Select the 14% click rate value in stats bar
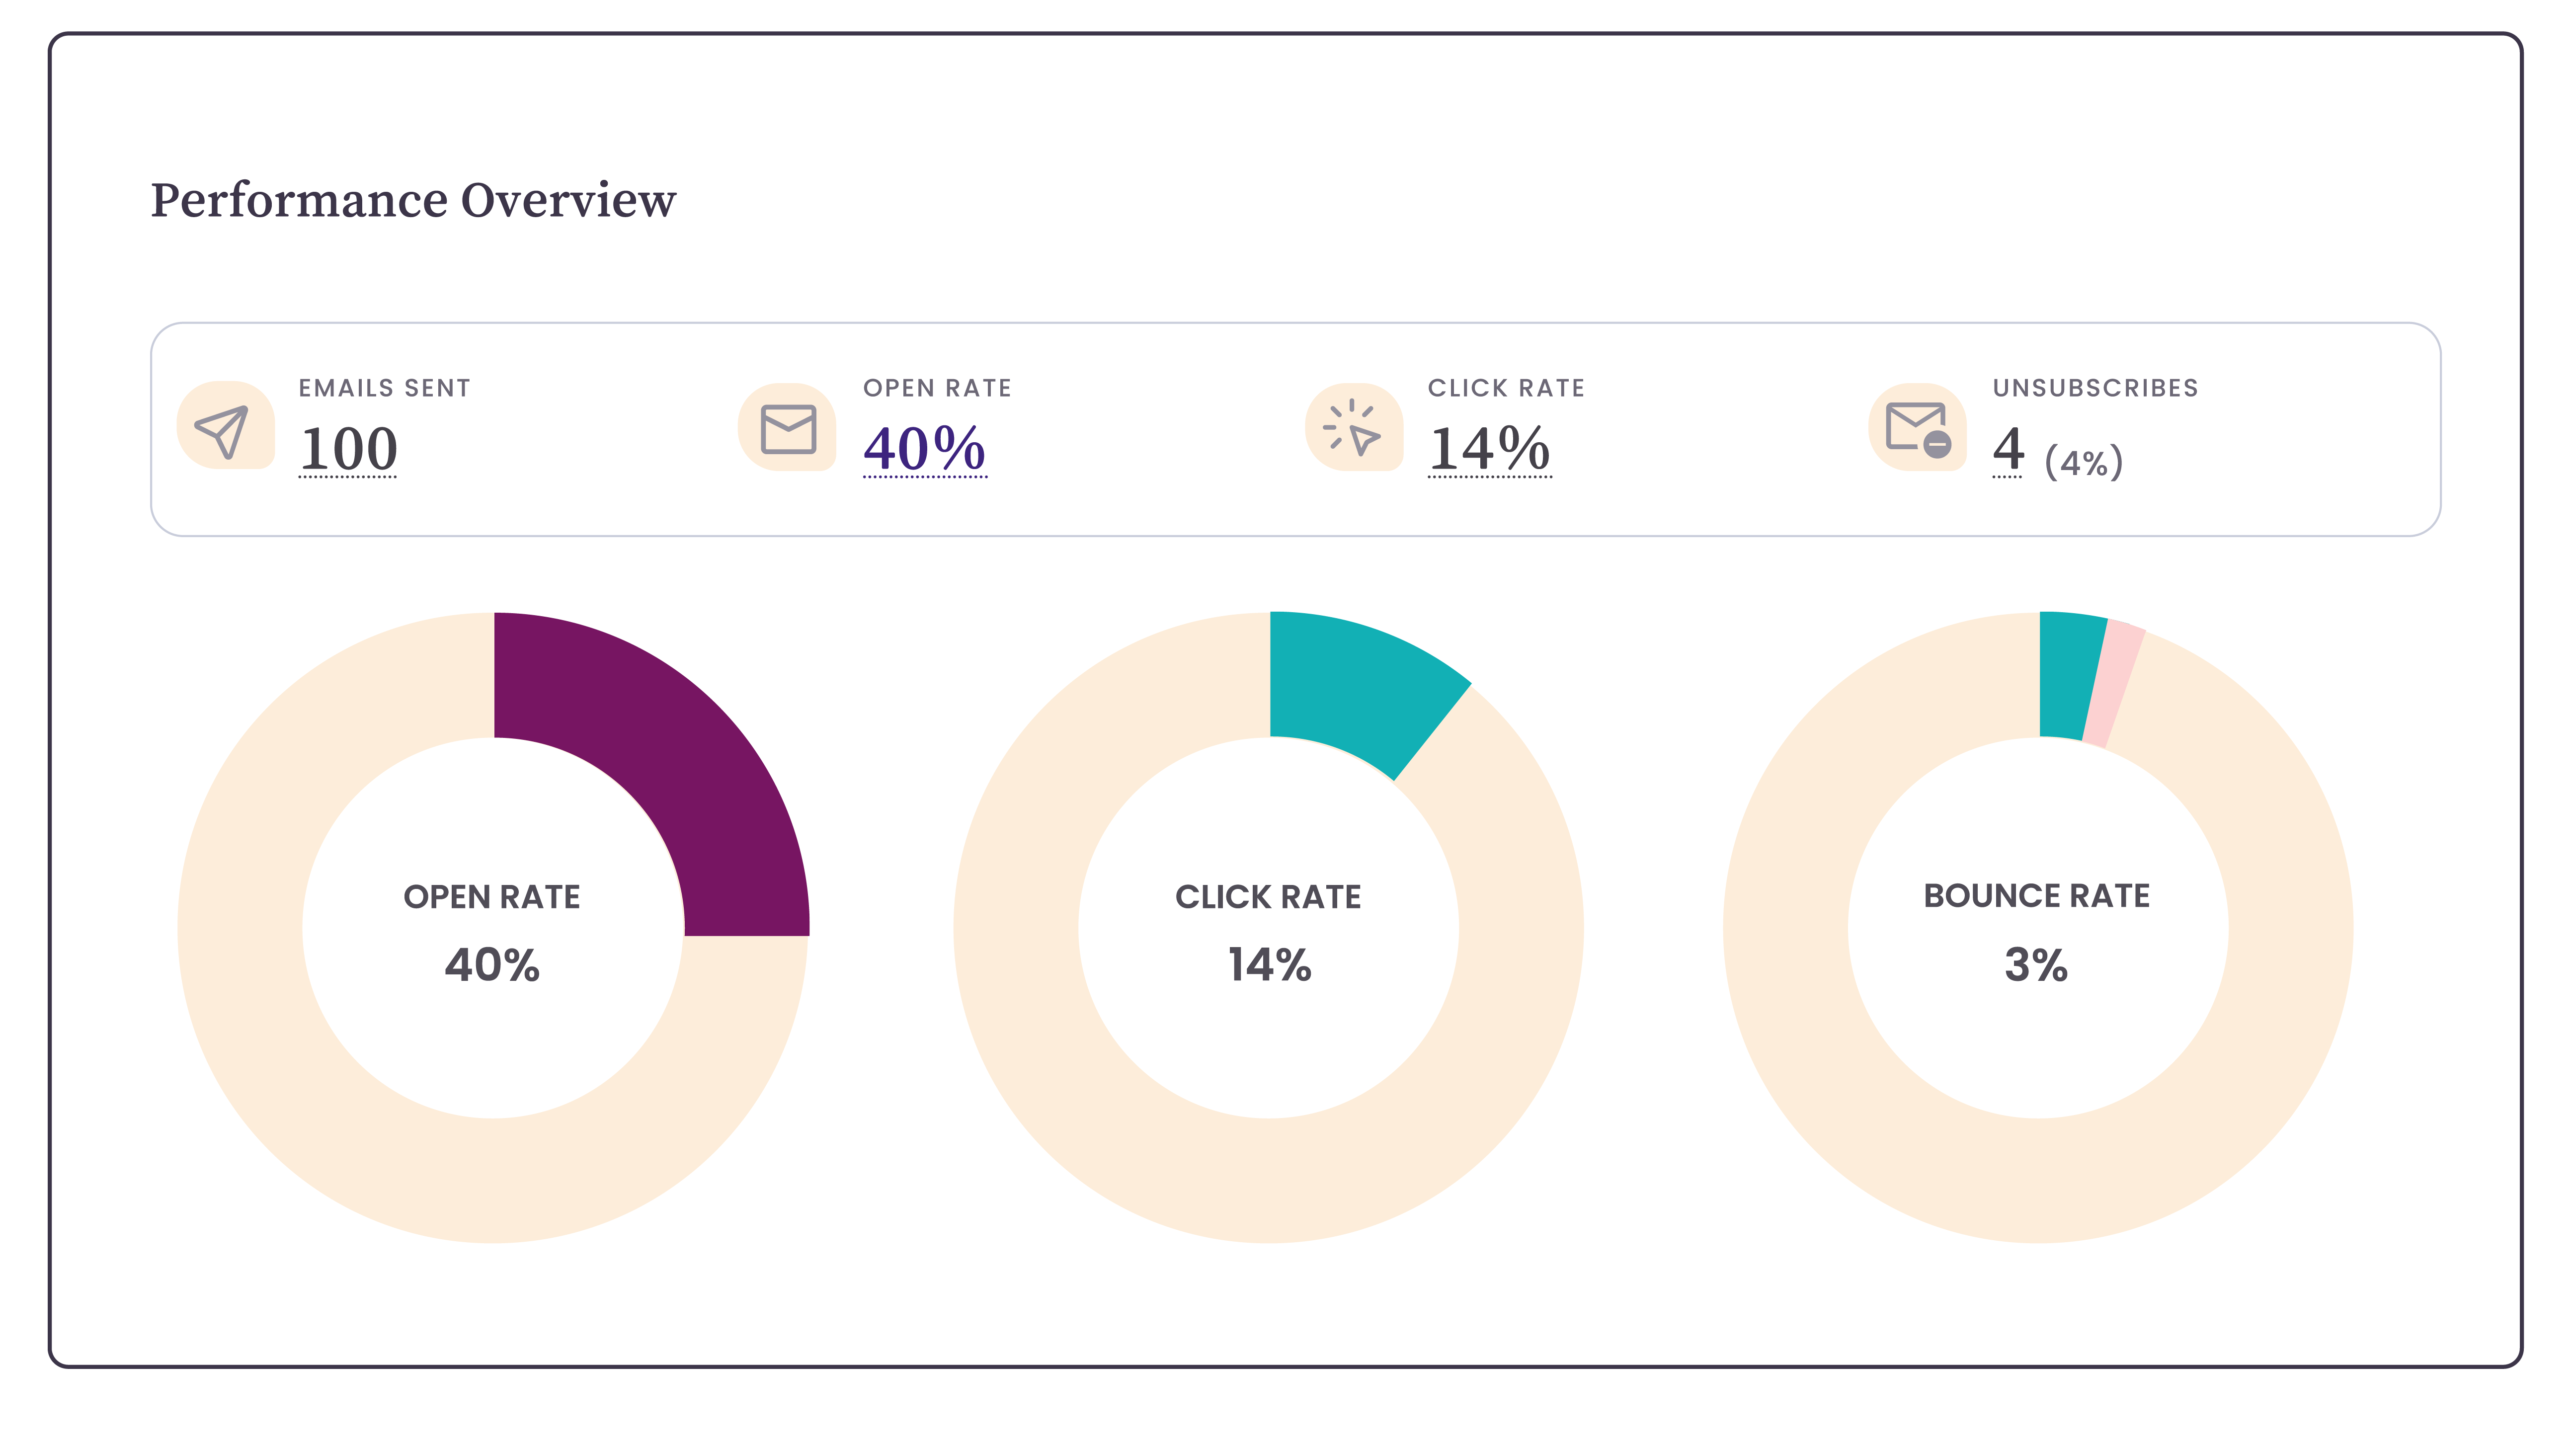2576x1439 pixels. tap(1489, 449)
